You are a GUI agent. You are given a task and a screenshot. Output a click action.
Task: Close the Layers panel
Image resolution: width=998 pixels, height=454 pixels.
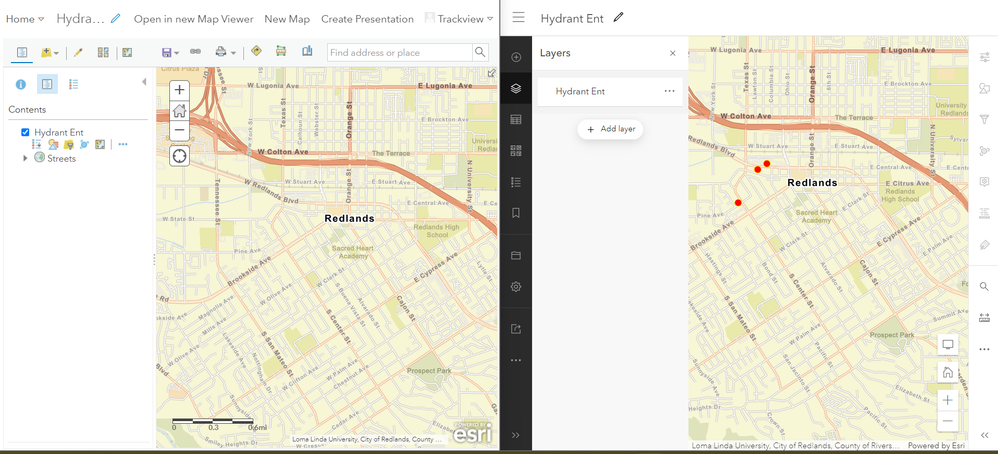point(673,53)
